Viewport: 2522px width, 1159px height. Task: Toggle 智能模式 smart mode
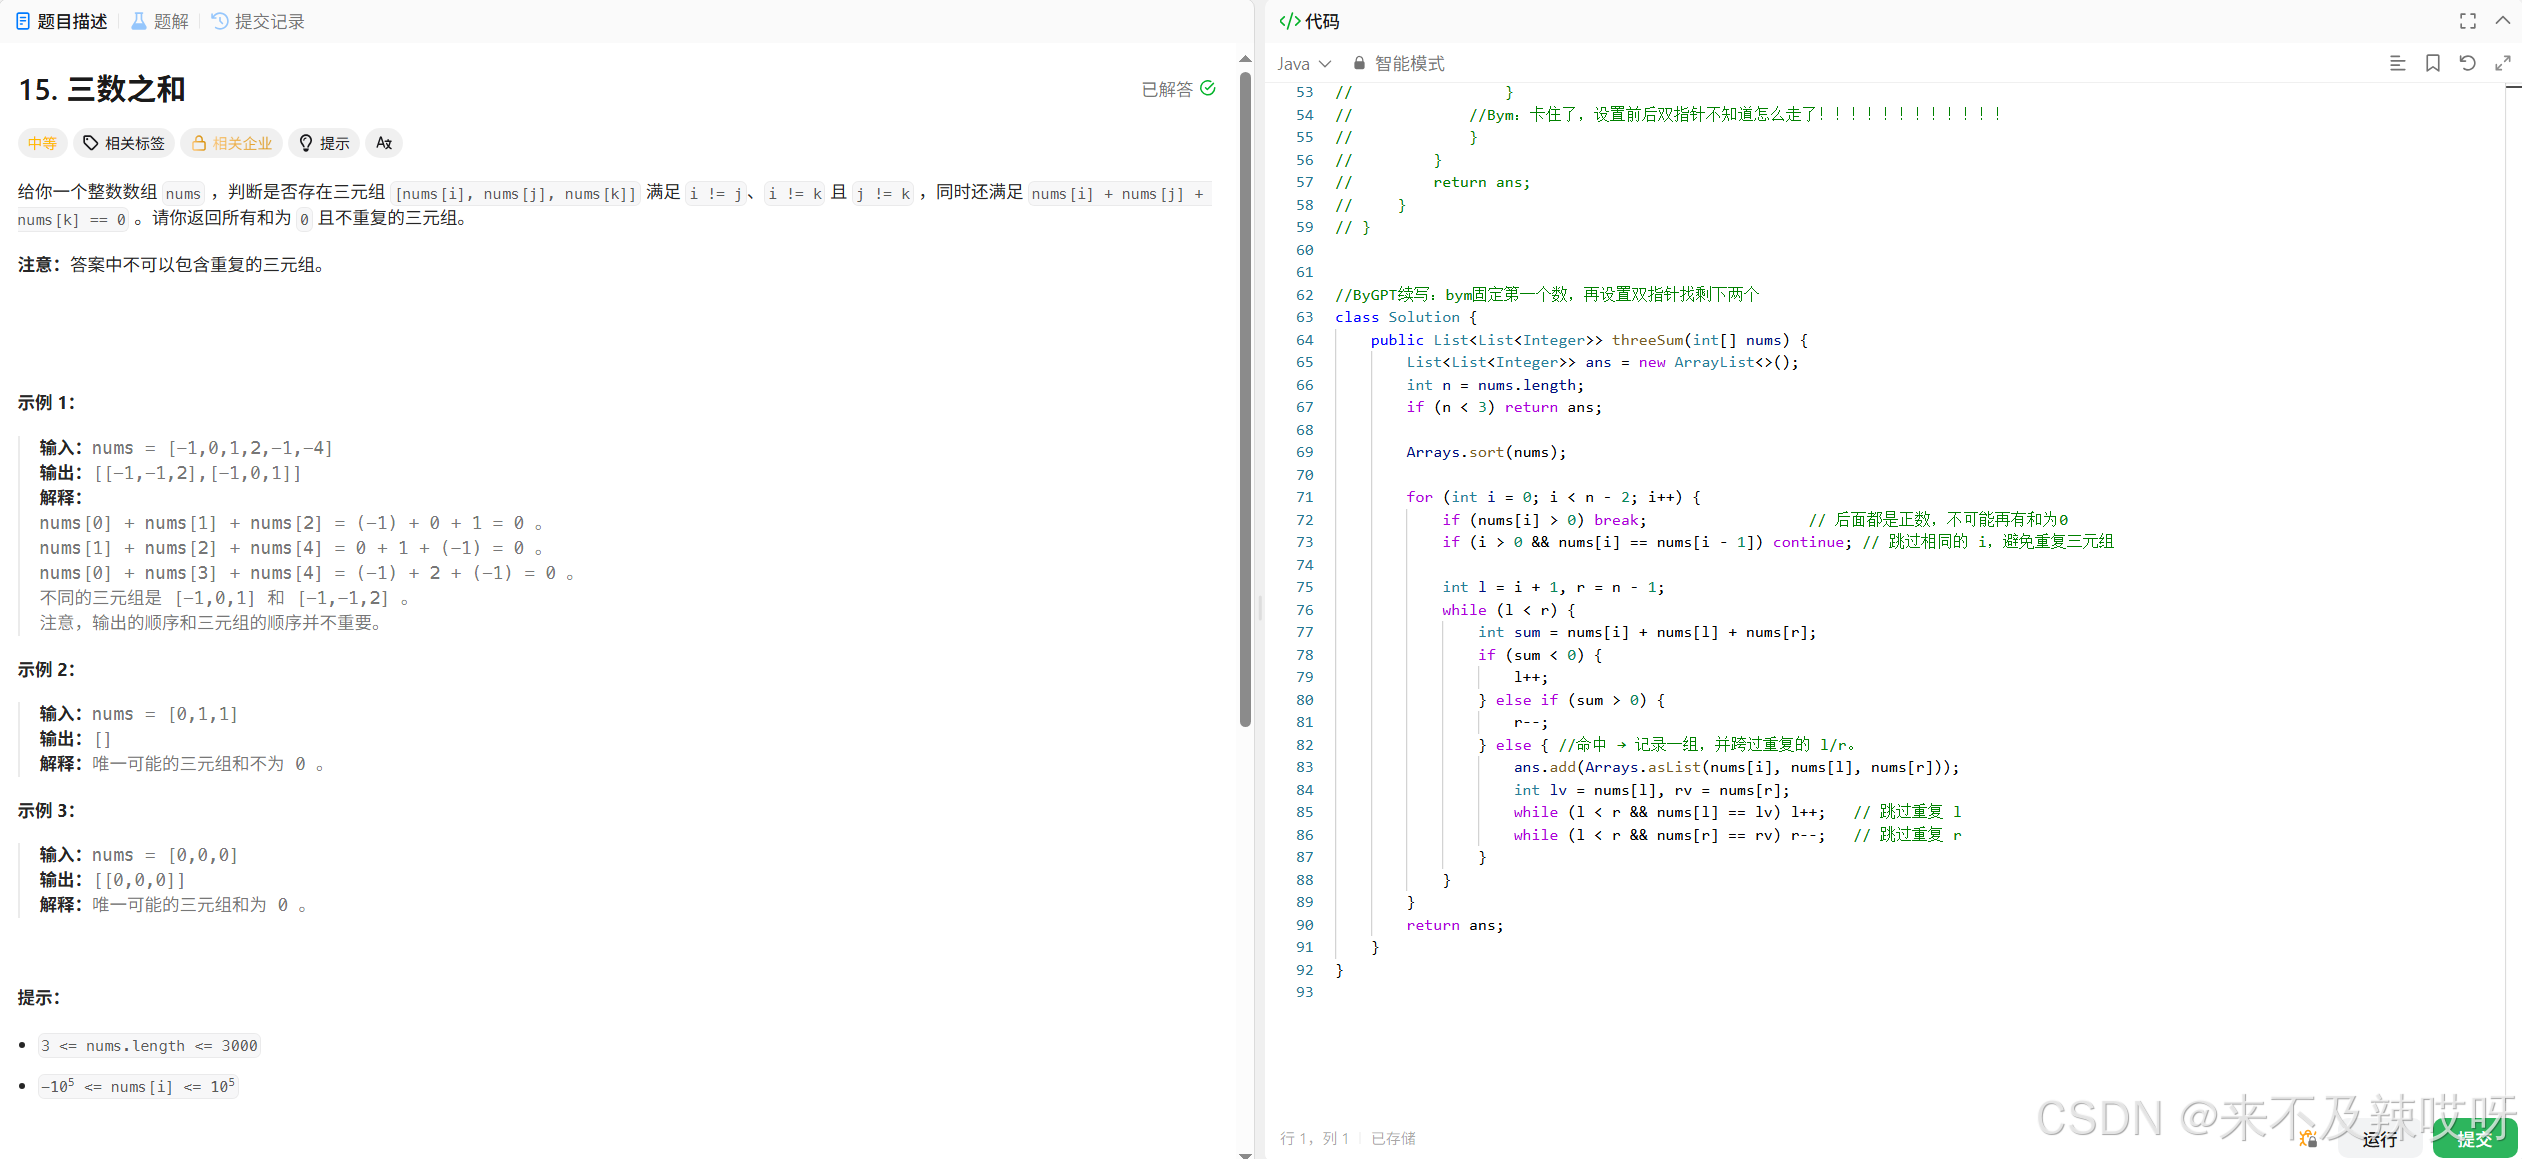pyautogui.click(x=1409, y=63)
